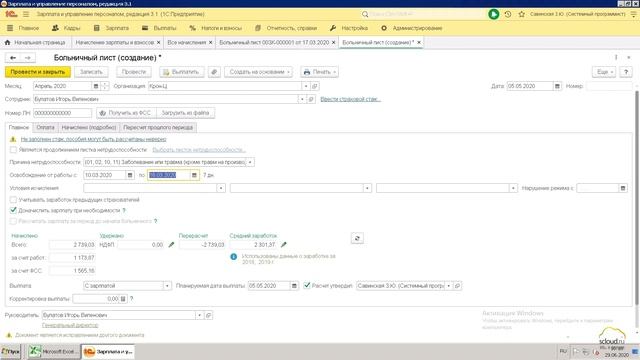Enable Учитывать заработок предыдущих страхователей
The width and height of the screenshot is (640, 360).
(x=13, y=200)
